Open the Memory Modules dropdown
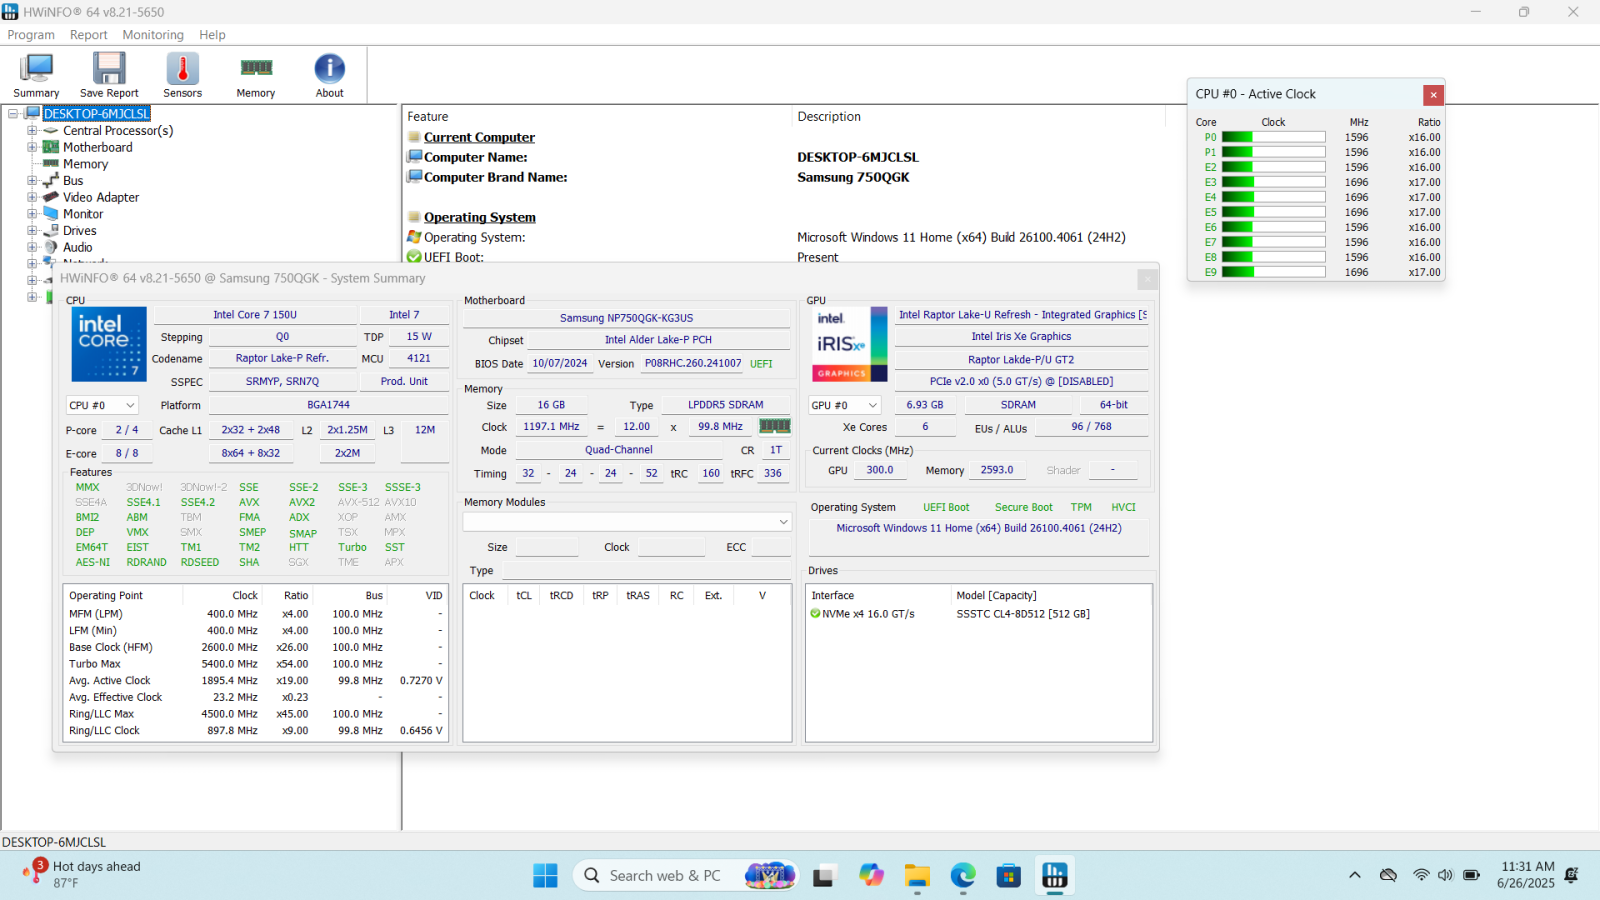The width and height of the screenshot is (1600, 900). (627, 522)
